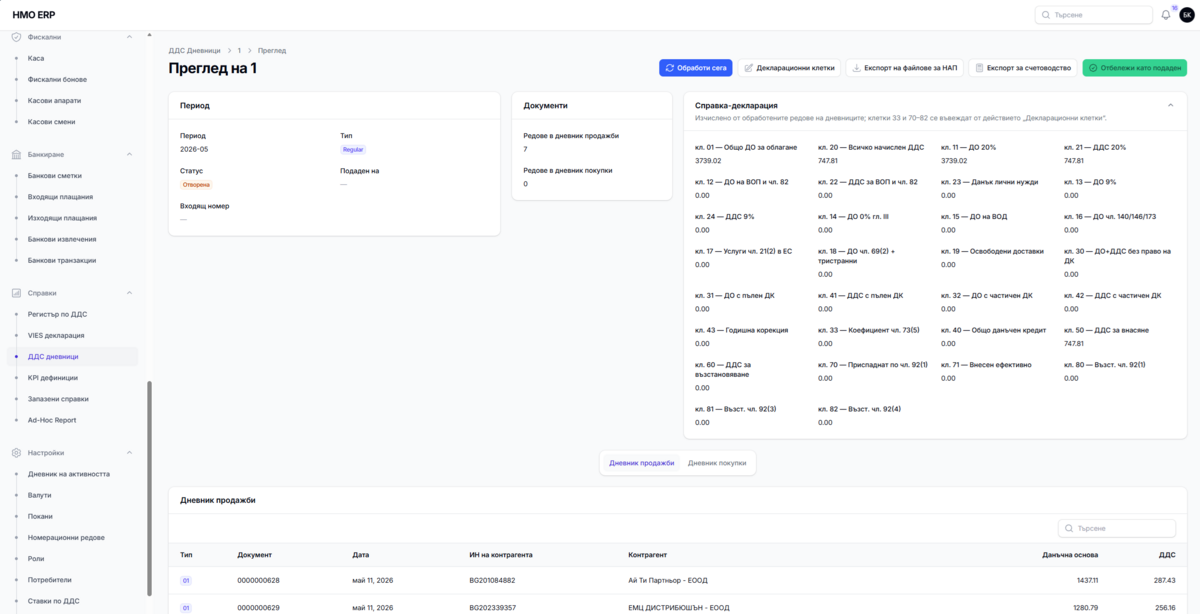Collapse the Справка-декларация panel
The width and height of the screenshot is (1200, 614).
coord(1170,105)
